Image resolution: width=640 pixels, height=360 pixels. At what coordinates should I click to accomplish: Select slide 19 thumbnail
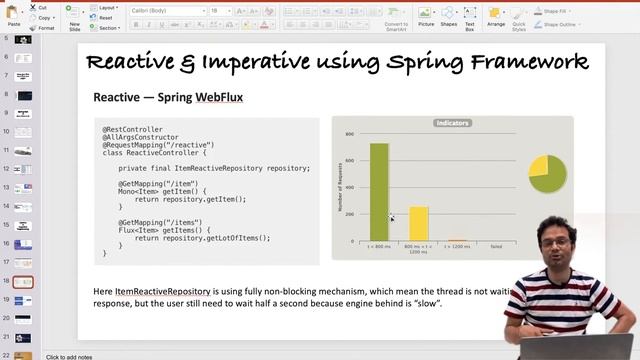[x=23, y=301]
